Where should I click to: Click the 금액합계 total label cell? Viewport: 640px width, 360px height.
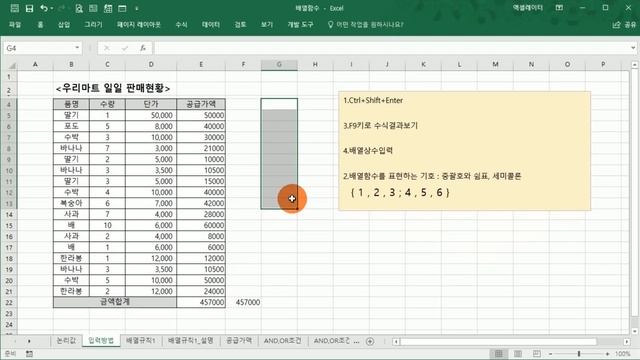115,302
